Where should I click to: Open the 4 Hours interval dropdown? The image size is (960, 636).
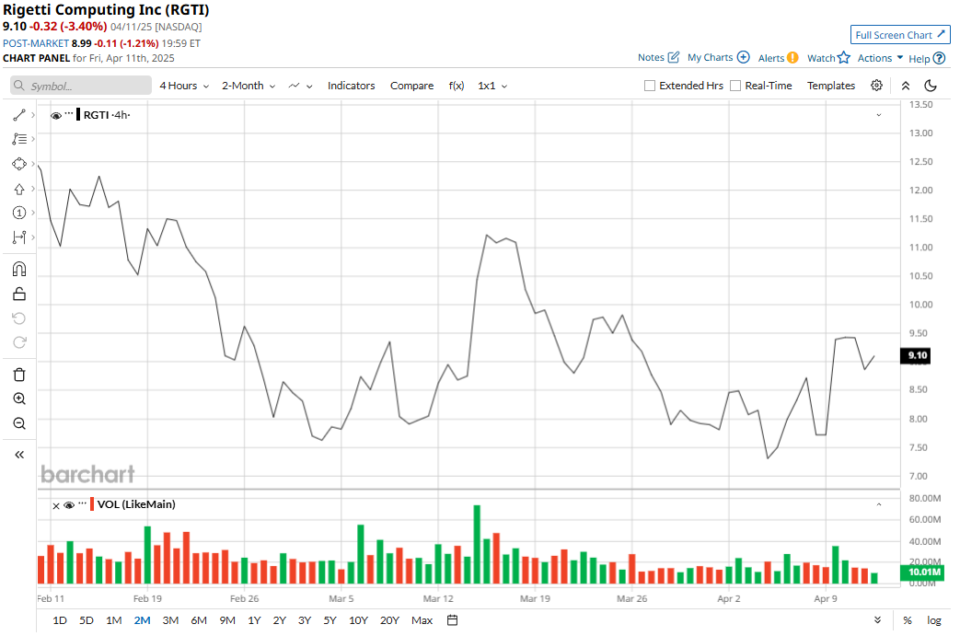[184, 86]
